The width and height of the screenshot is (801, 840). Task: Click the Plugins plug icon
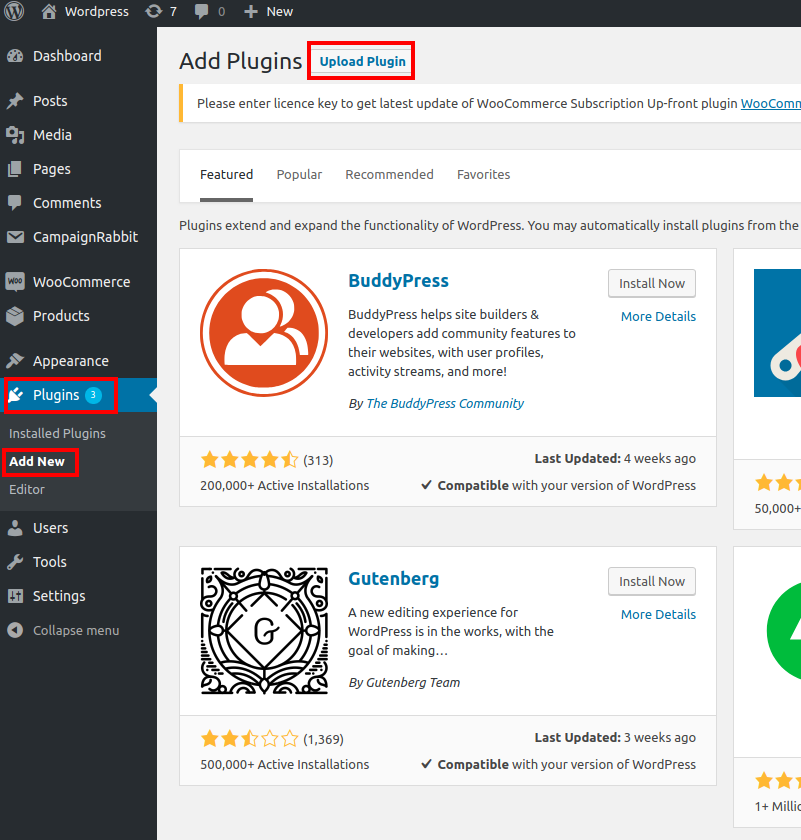tap(16, 395)
